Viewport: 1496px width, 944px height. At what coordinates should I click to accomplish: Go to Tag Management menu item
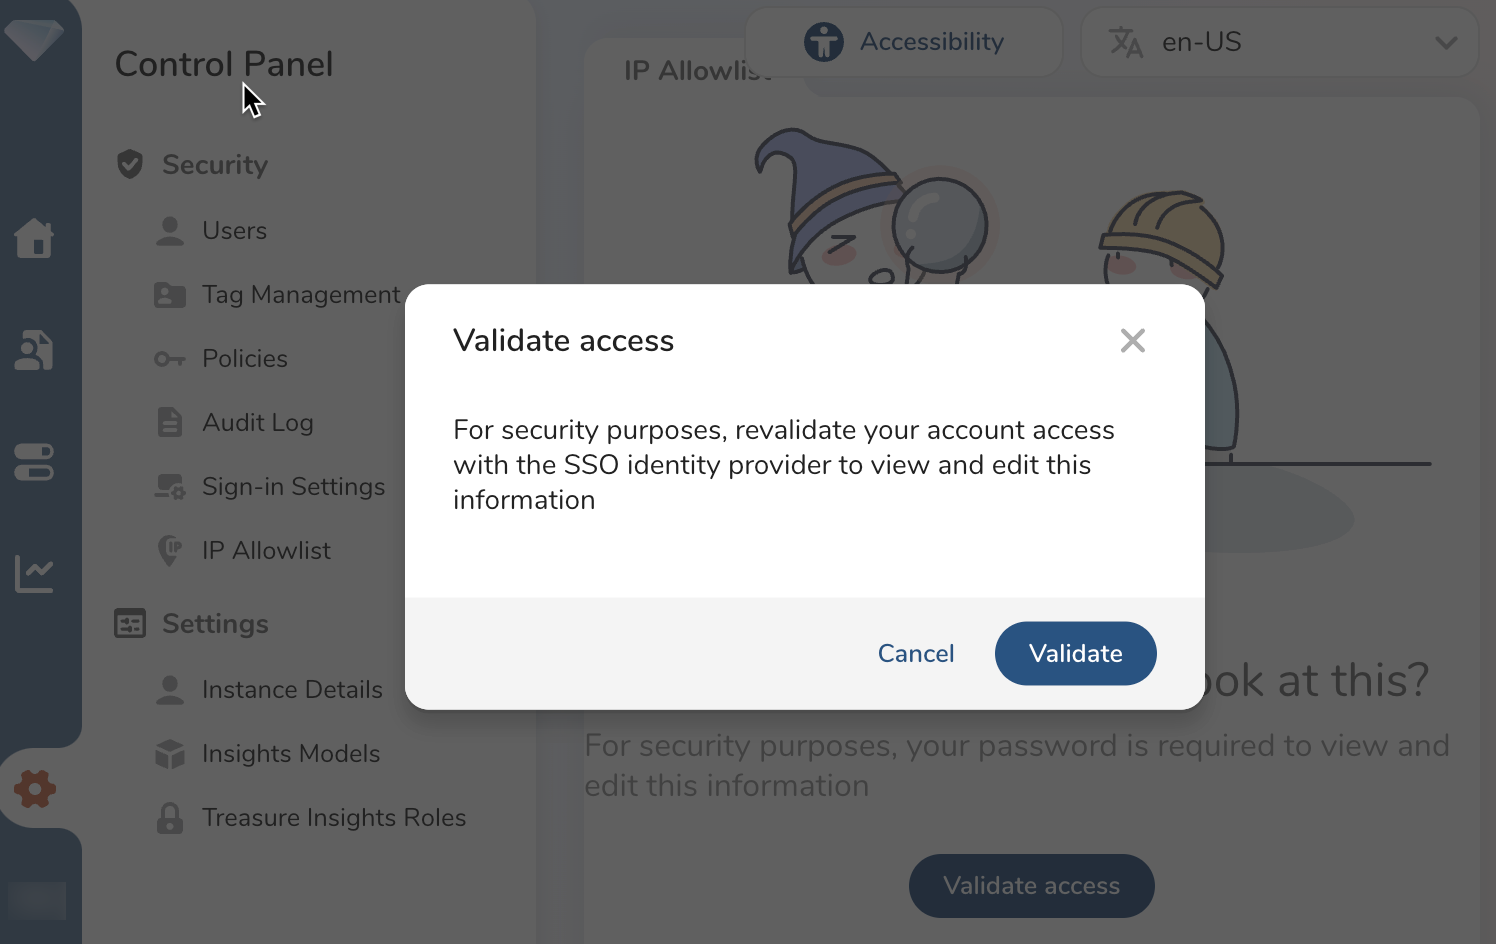coord(300,295)
